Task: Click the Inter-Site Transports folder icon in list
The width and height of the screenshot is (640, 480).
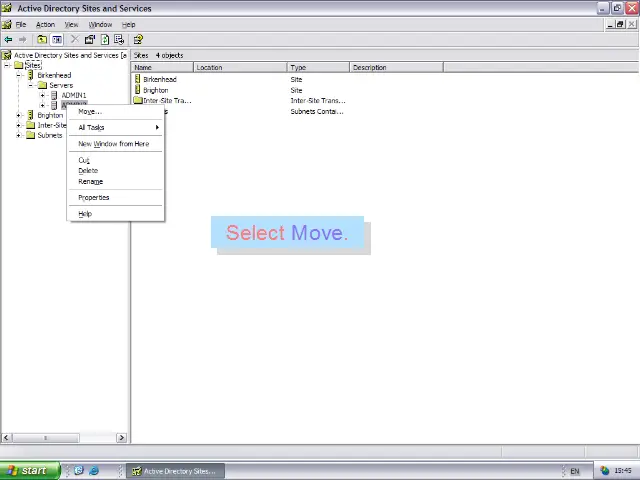Action: [x=138, y=100]
